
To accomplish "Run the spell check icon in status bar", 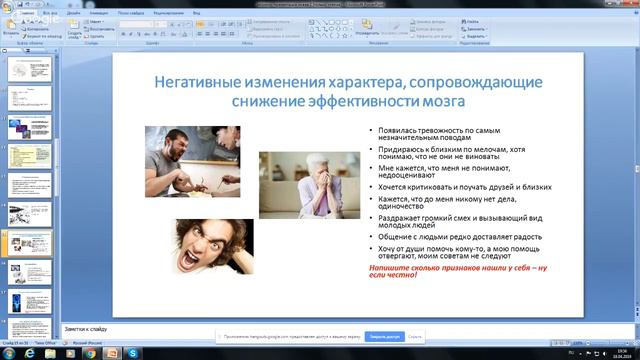I will coord(65,343).
